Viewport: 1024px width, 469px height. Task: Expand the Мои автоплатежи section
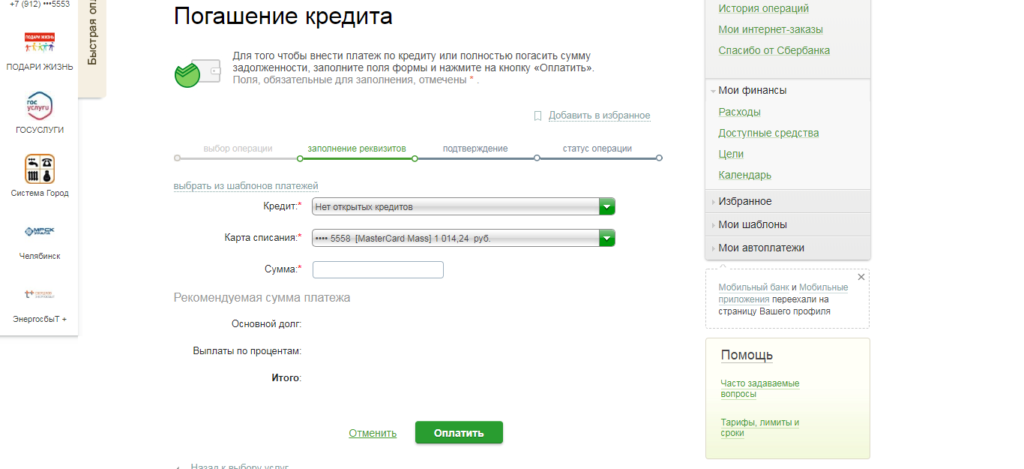pos(760,247)
